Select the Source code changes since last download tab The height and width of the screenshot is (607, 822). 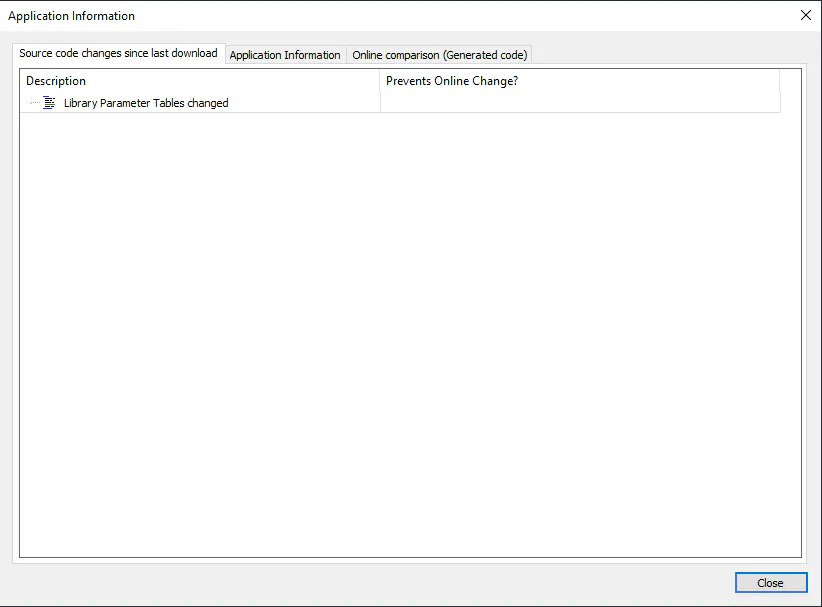coord(118,53)
